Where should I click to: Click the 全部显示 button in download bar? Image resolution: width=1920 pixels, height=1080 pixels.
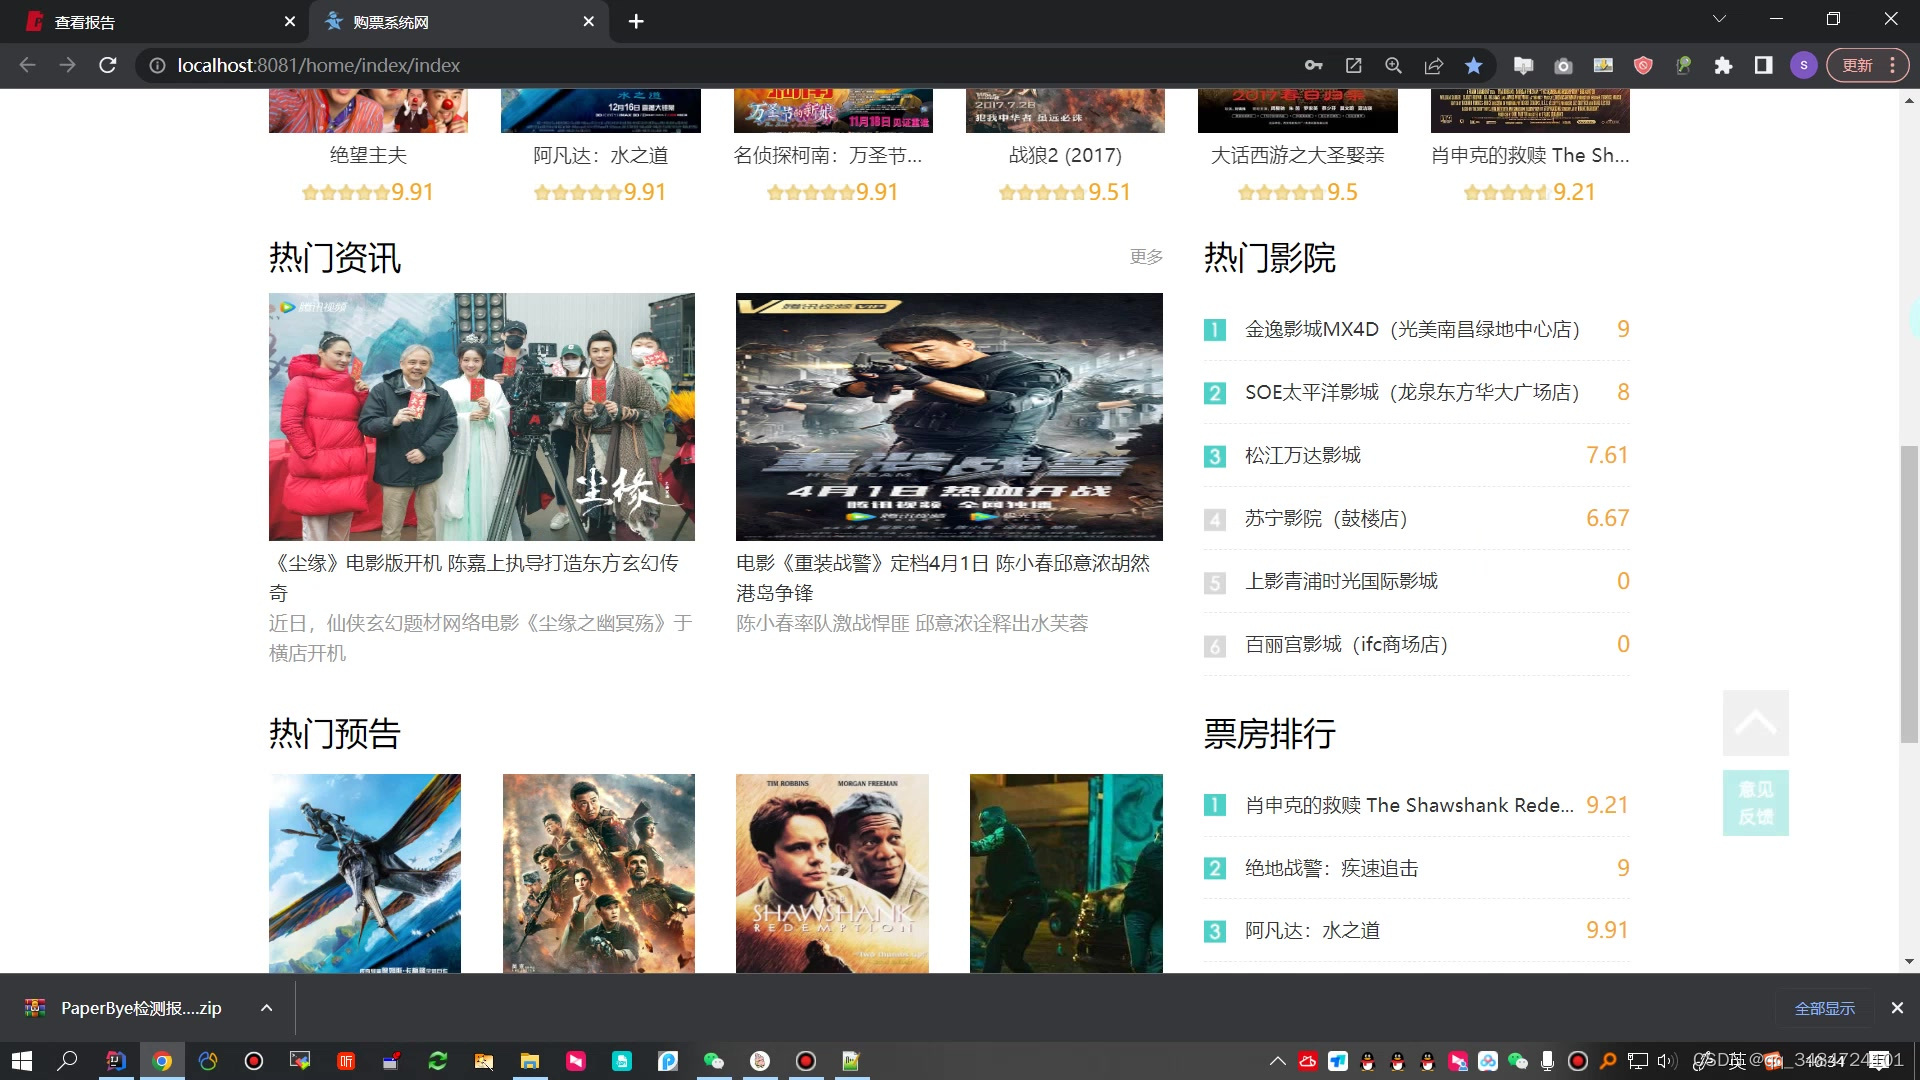coord(1824,1008)
